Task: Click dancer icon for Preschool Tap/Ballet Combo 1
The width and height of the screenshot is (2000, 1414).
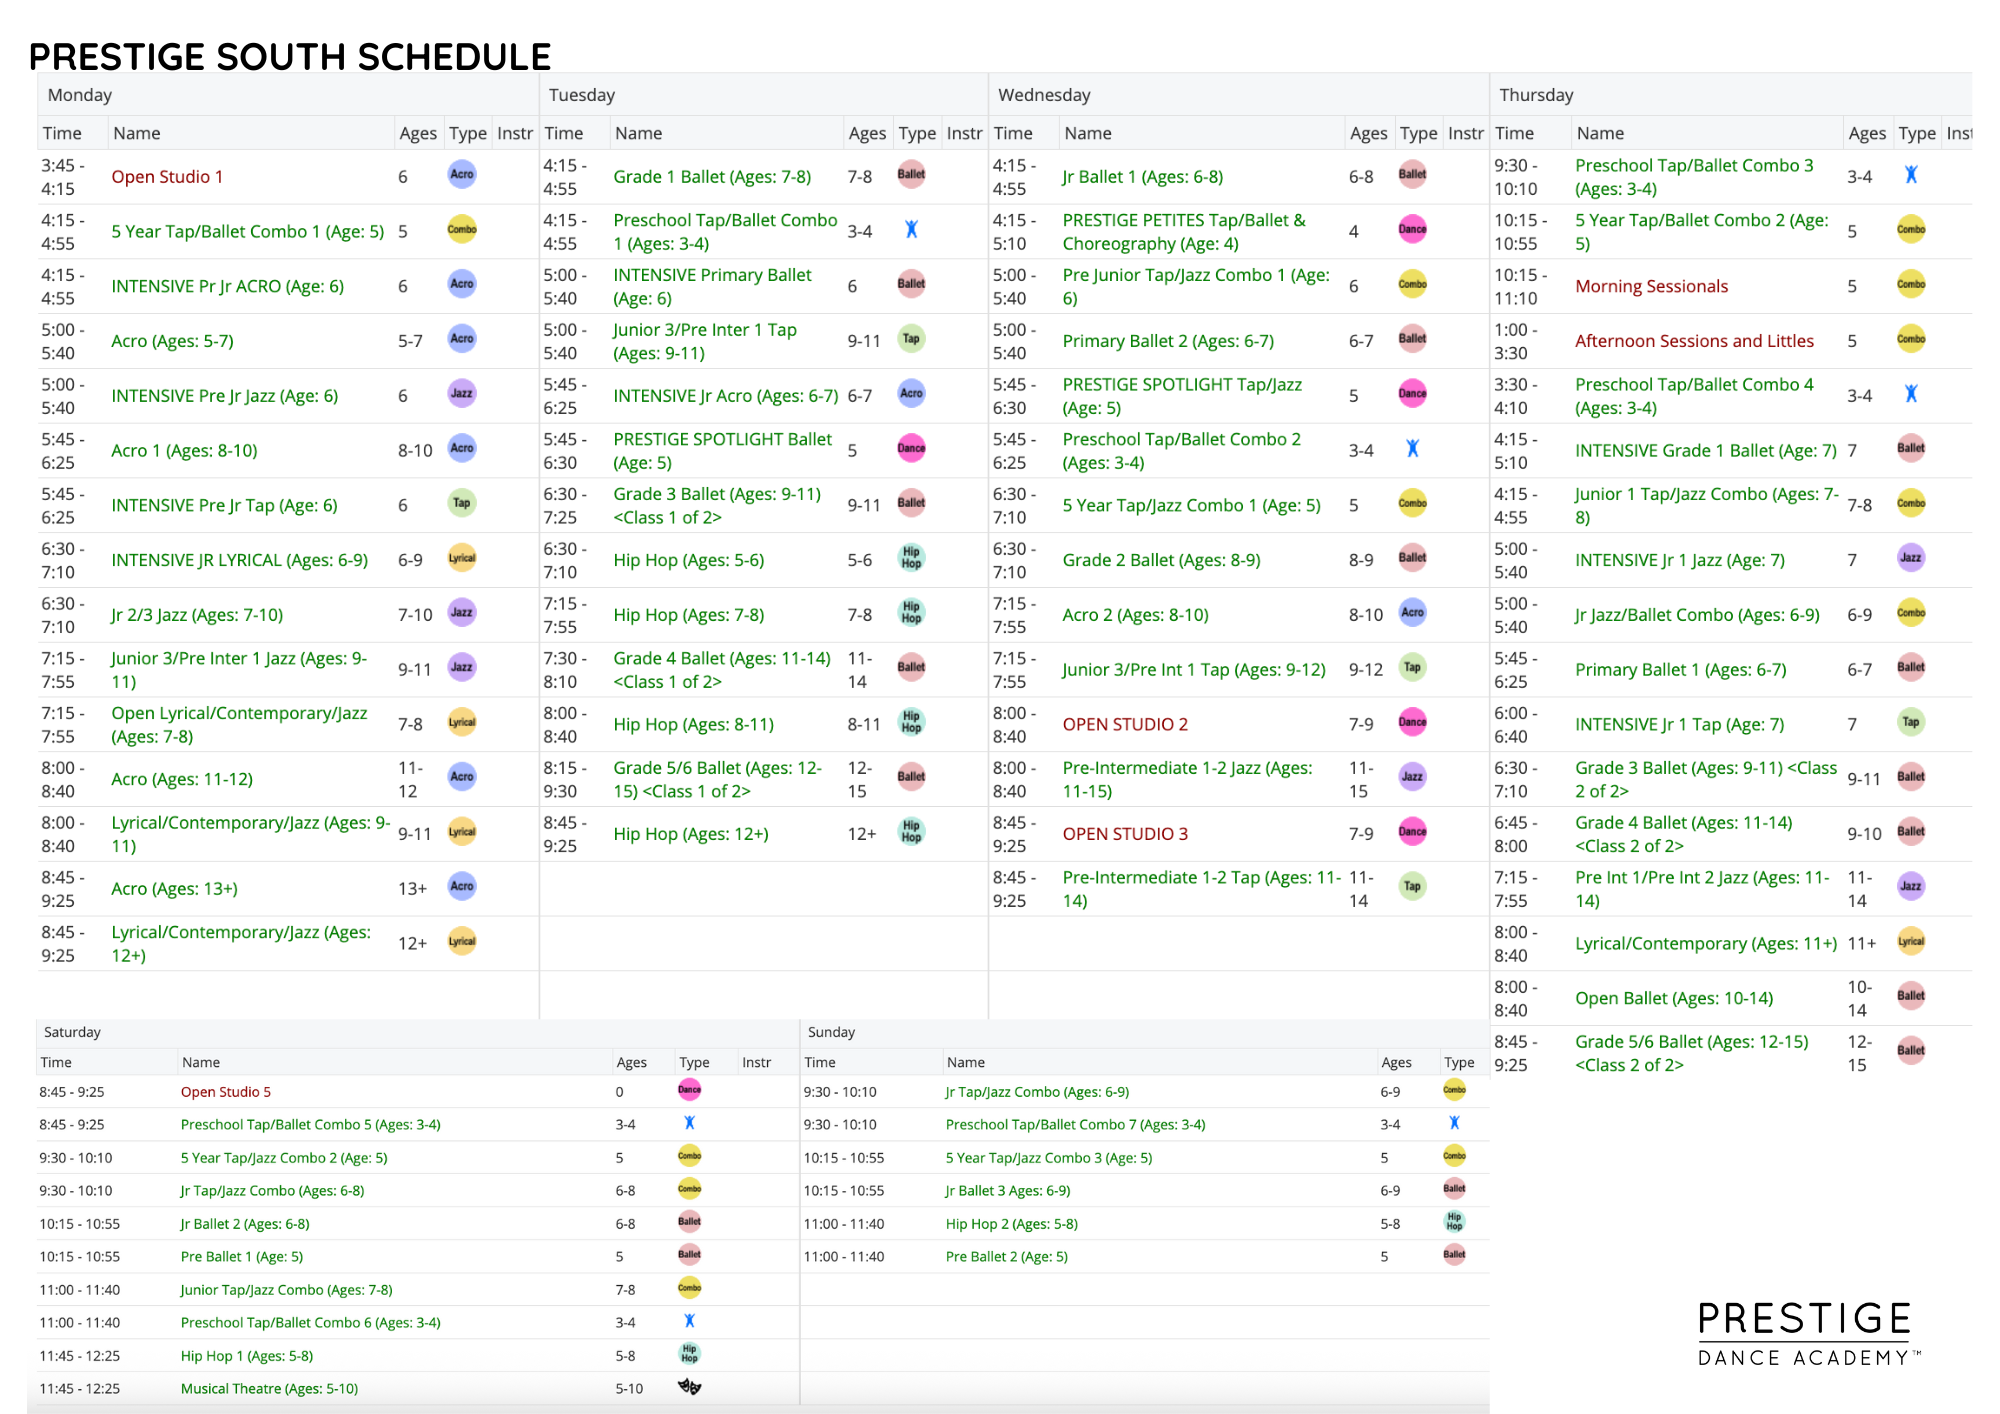Action: 911,229
